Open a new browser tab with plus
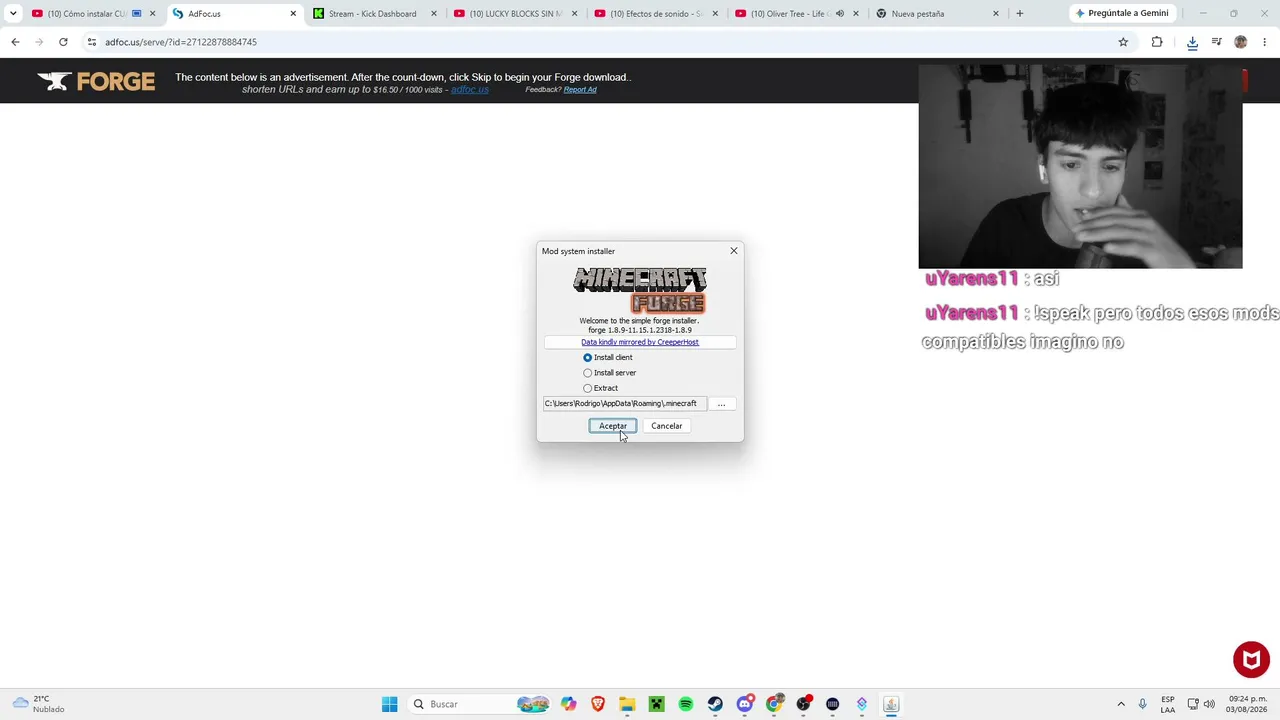The width and height of the screenshot is (1280, 720). coord(1019,14)
